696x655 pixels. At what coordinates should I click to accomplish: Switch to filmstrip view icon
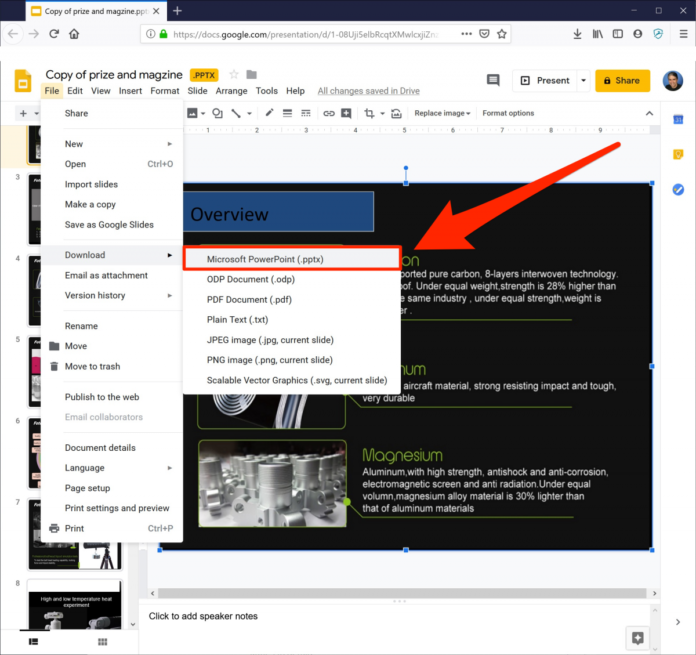click(33, 641)
